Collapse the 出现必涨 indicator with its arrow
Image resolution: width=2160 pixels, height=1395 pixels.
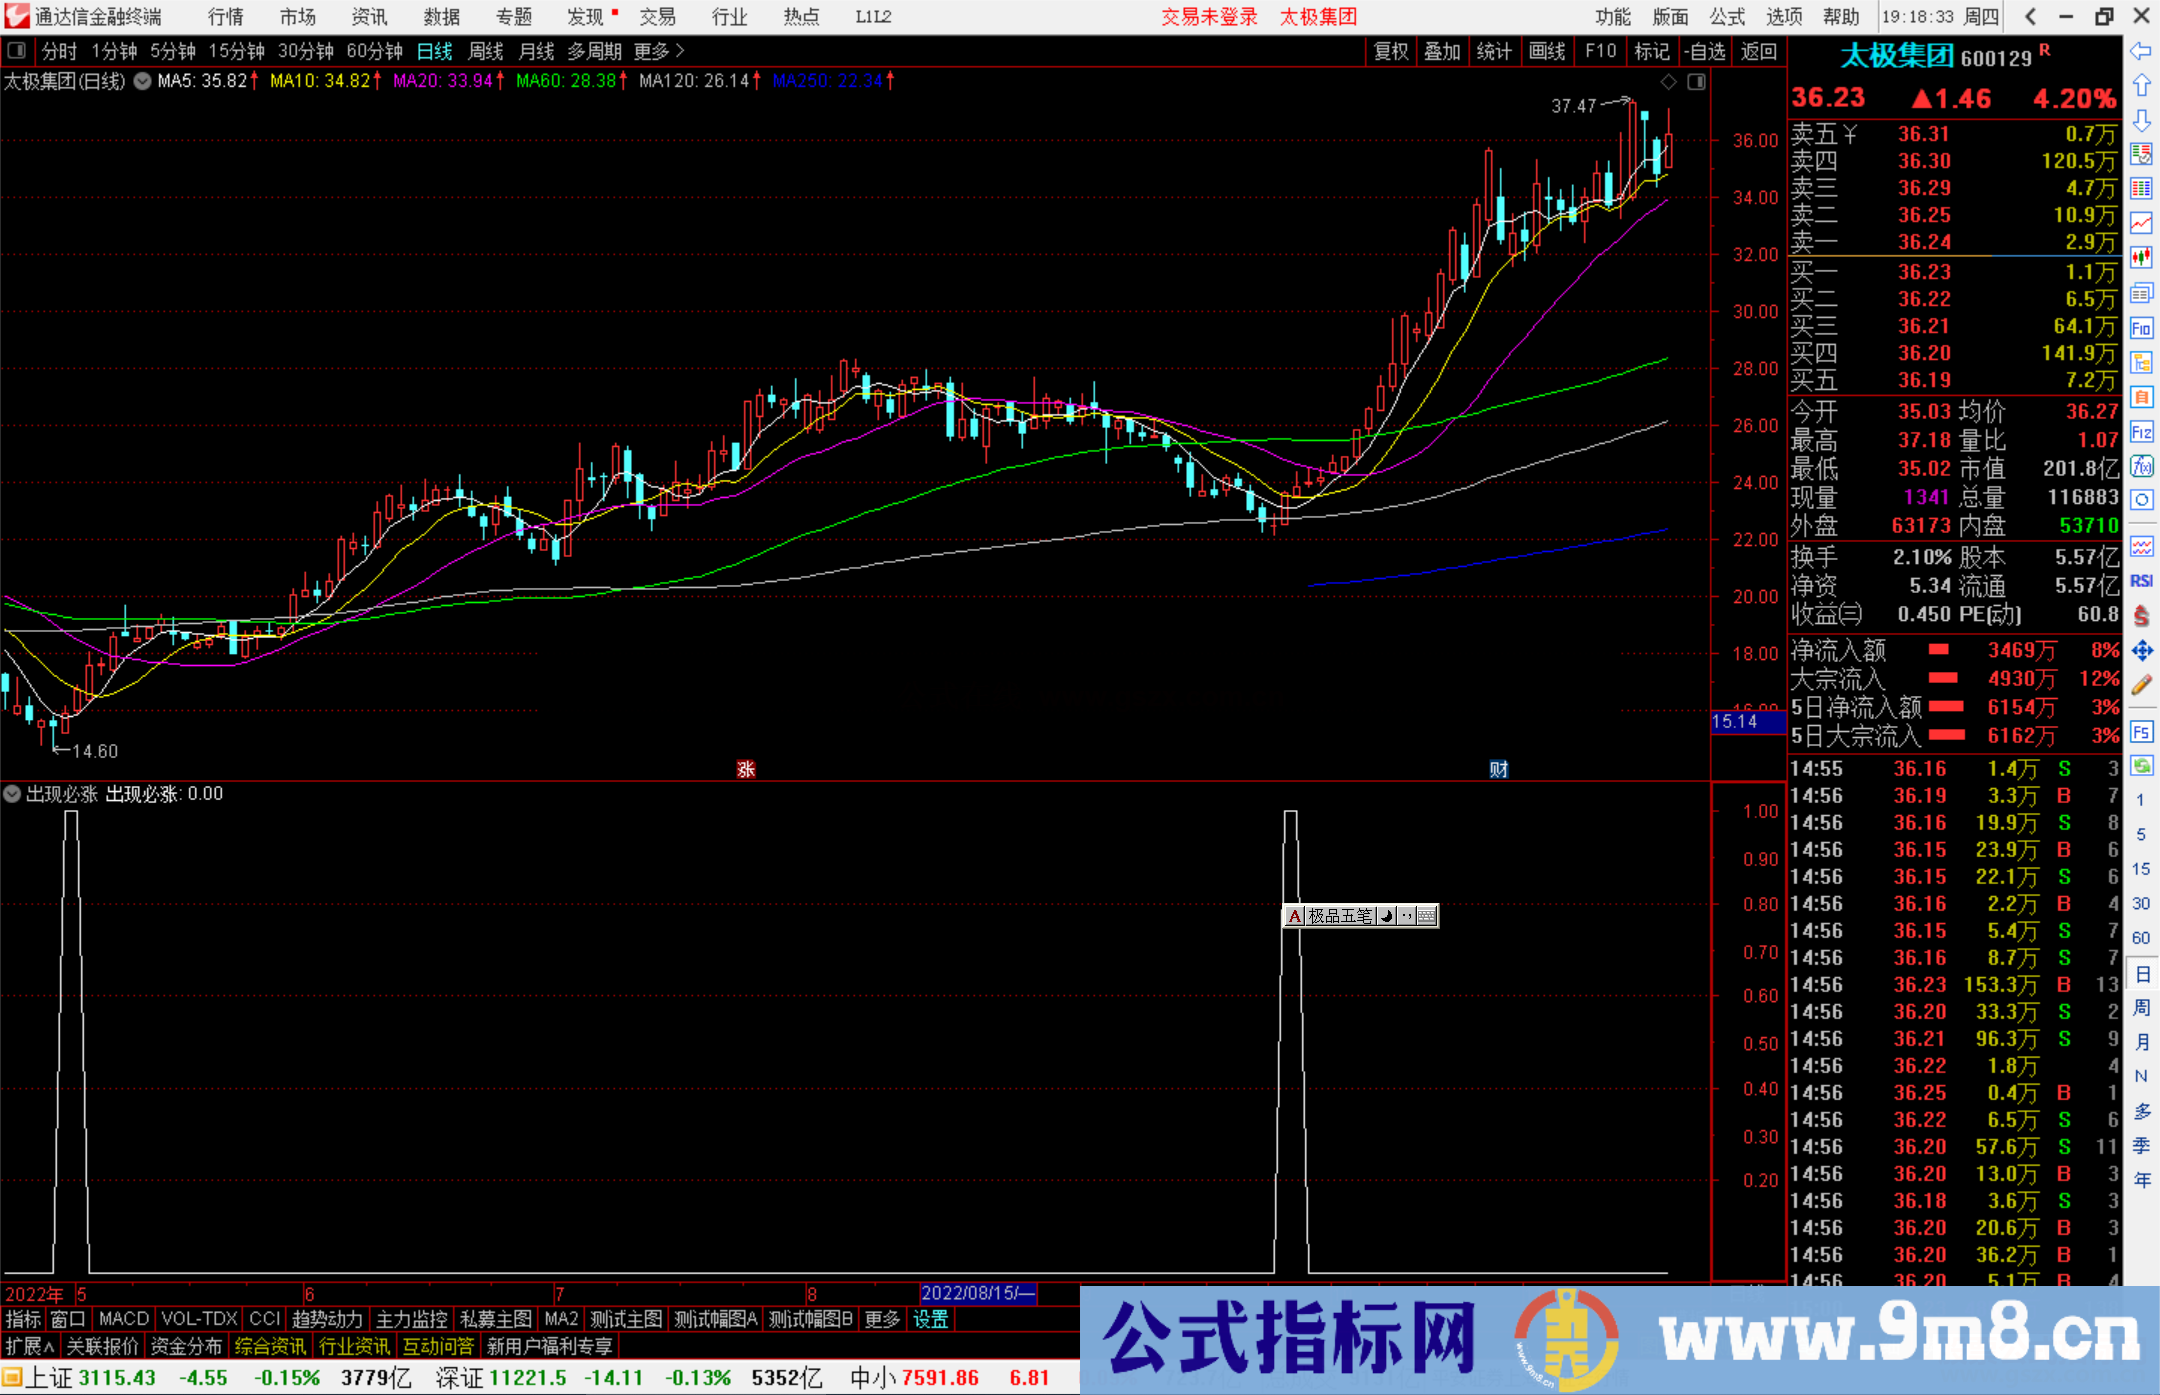tap(12, 793)
